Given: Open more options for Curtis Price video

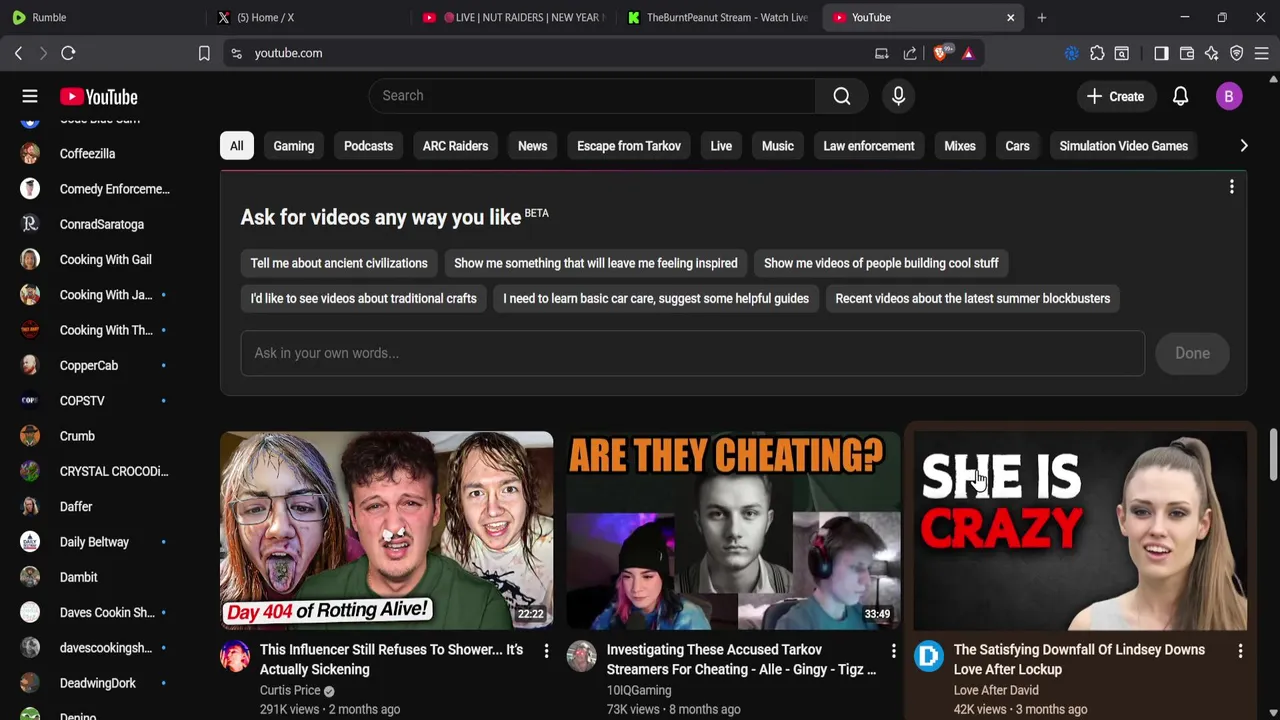Looking at the screenshot, I should tap(546, 651).
